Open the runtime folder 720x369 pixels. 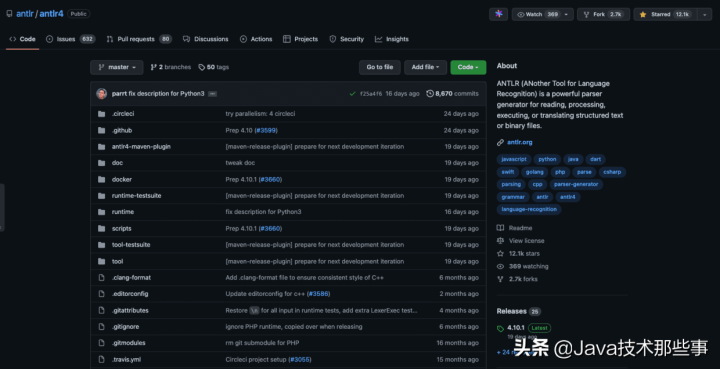(123, 212)
